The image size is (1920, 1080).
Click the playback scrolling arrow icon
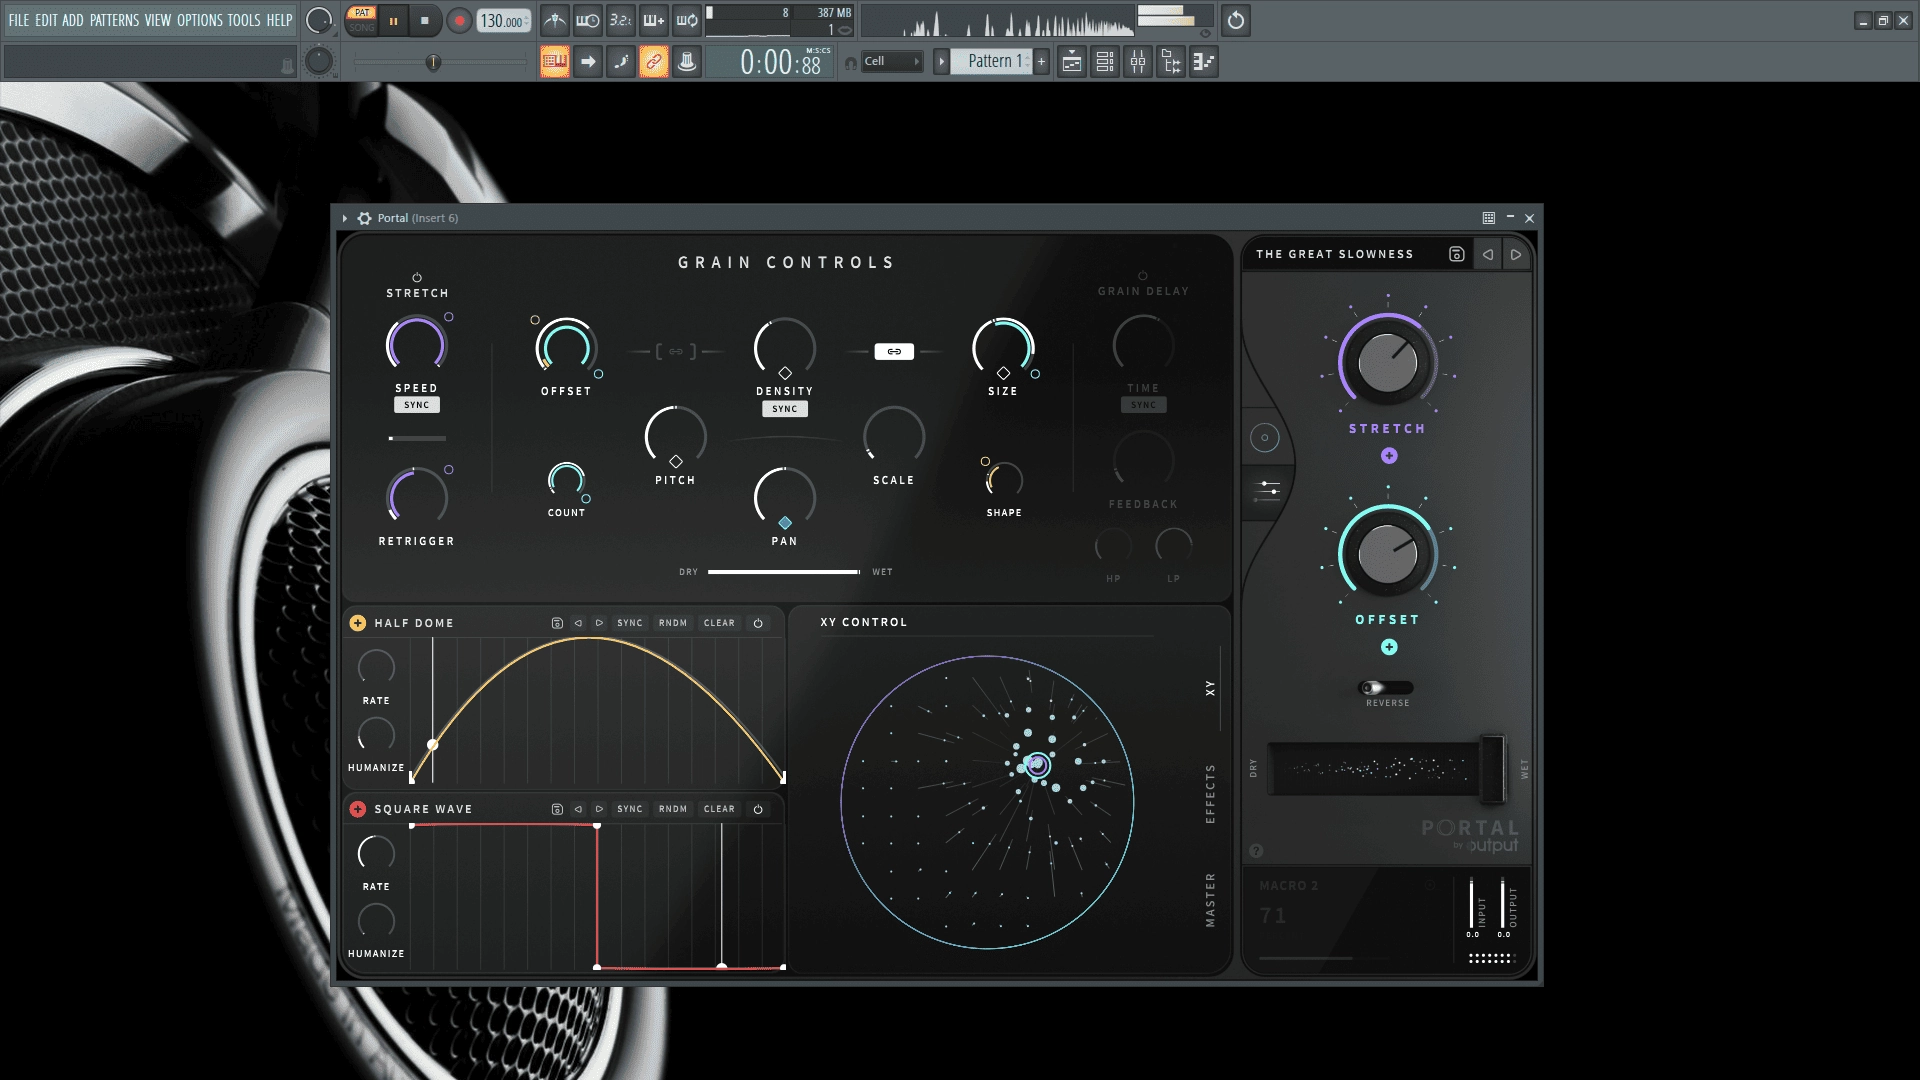(x=588, y=62)
